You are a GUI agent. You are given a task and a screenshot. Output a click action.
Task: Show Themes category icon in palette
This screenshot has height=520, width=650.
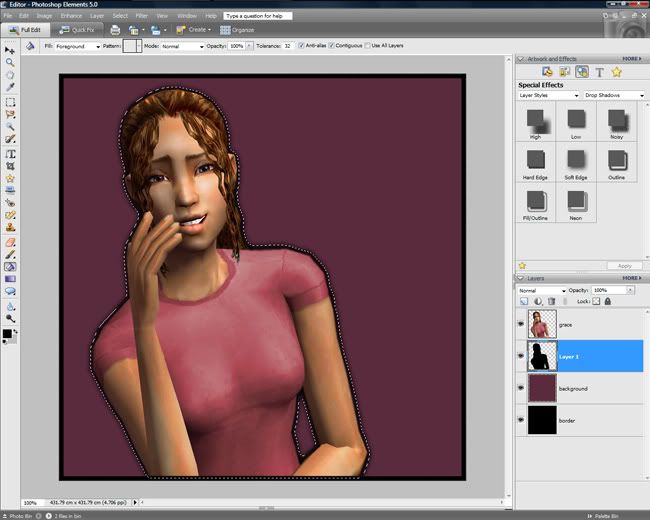pos(565,72)
